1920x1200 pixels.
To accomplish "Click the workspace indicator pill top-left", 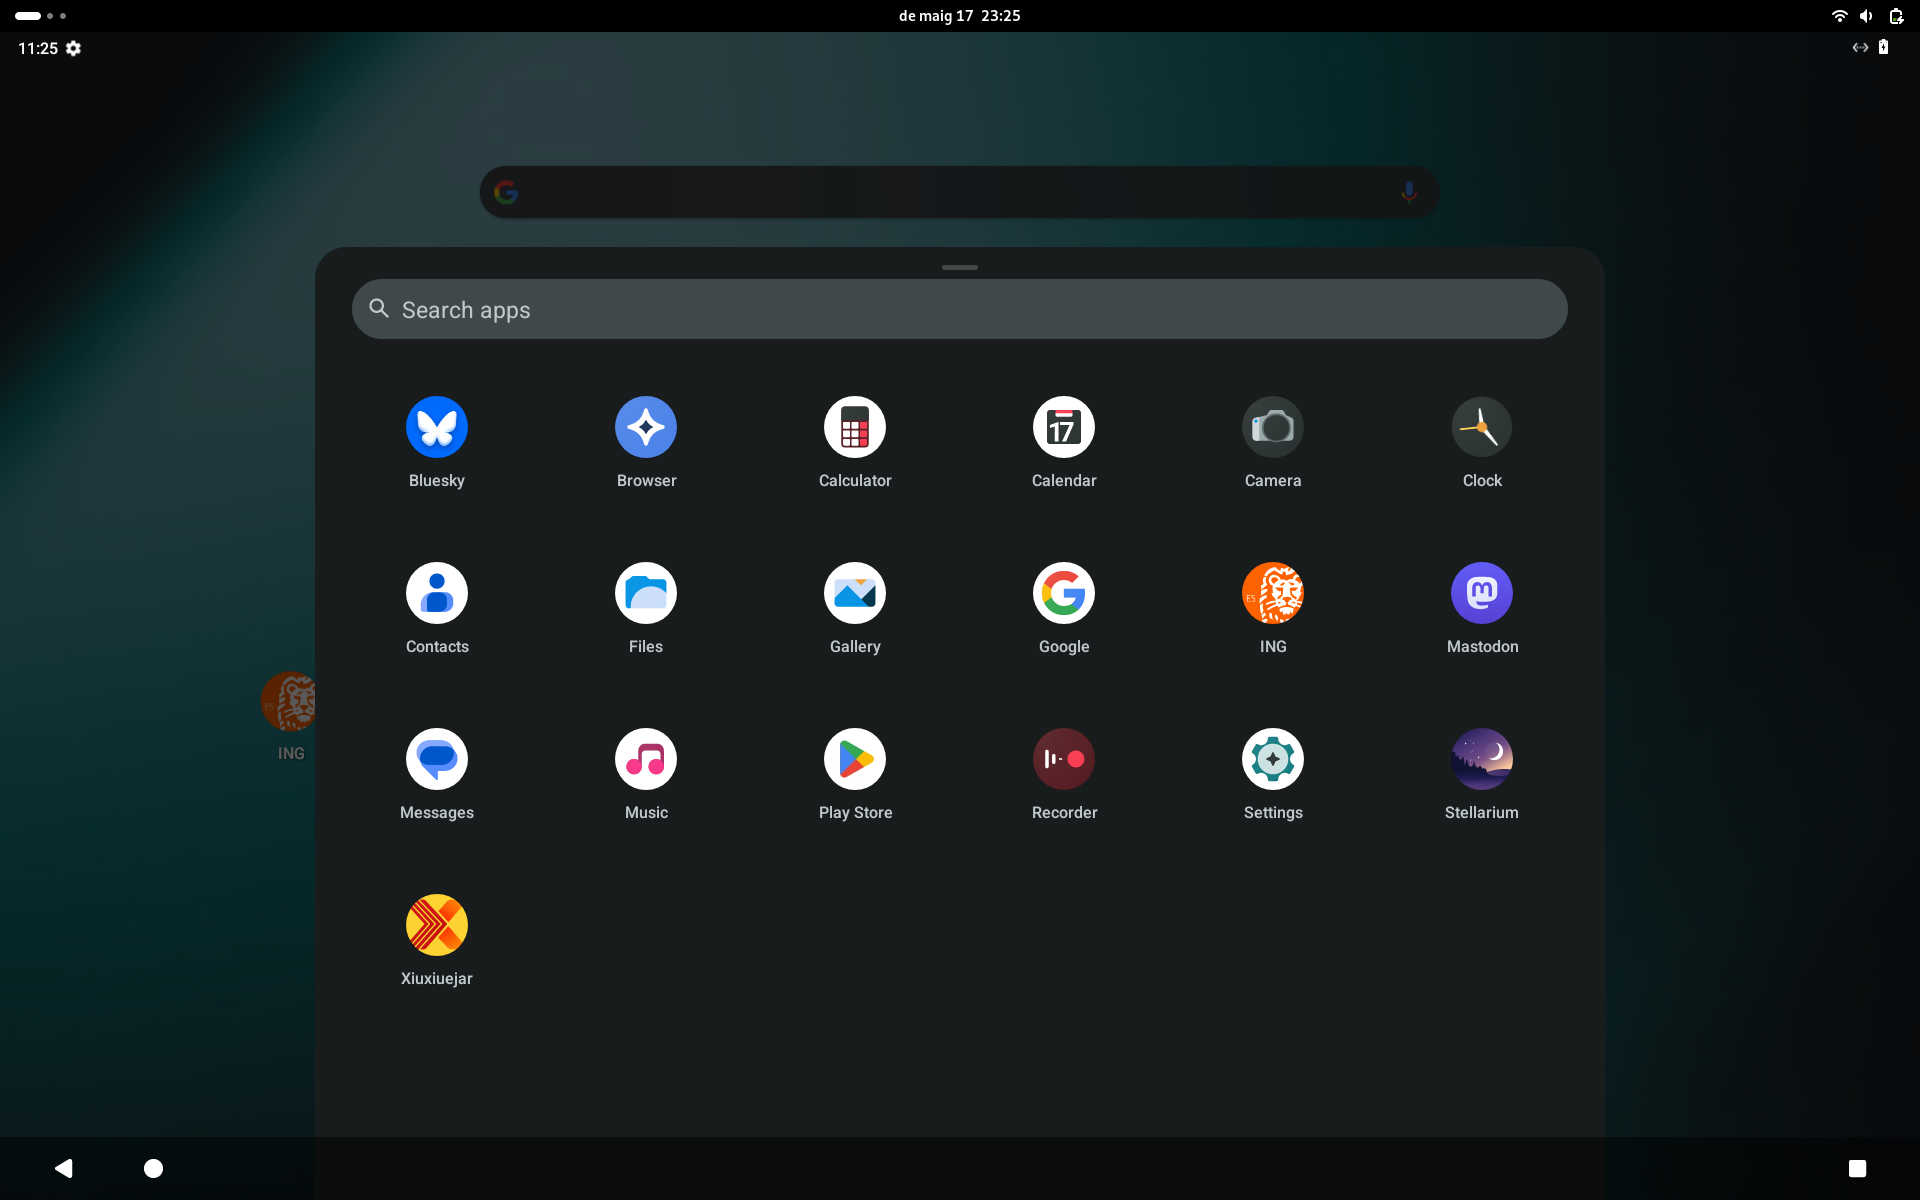I will (x=28, y=16).
